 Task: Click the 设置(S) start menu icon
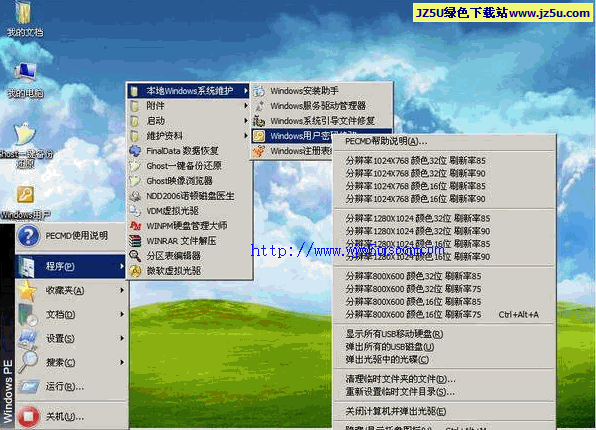[x=28, y=339]
